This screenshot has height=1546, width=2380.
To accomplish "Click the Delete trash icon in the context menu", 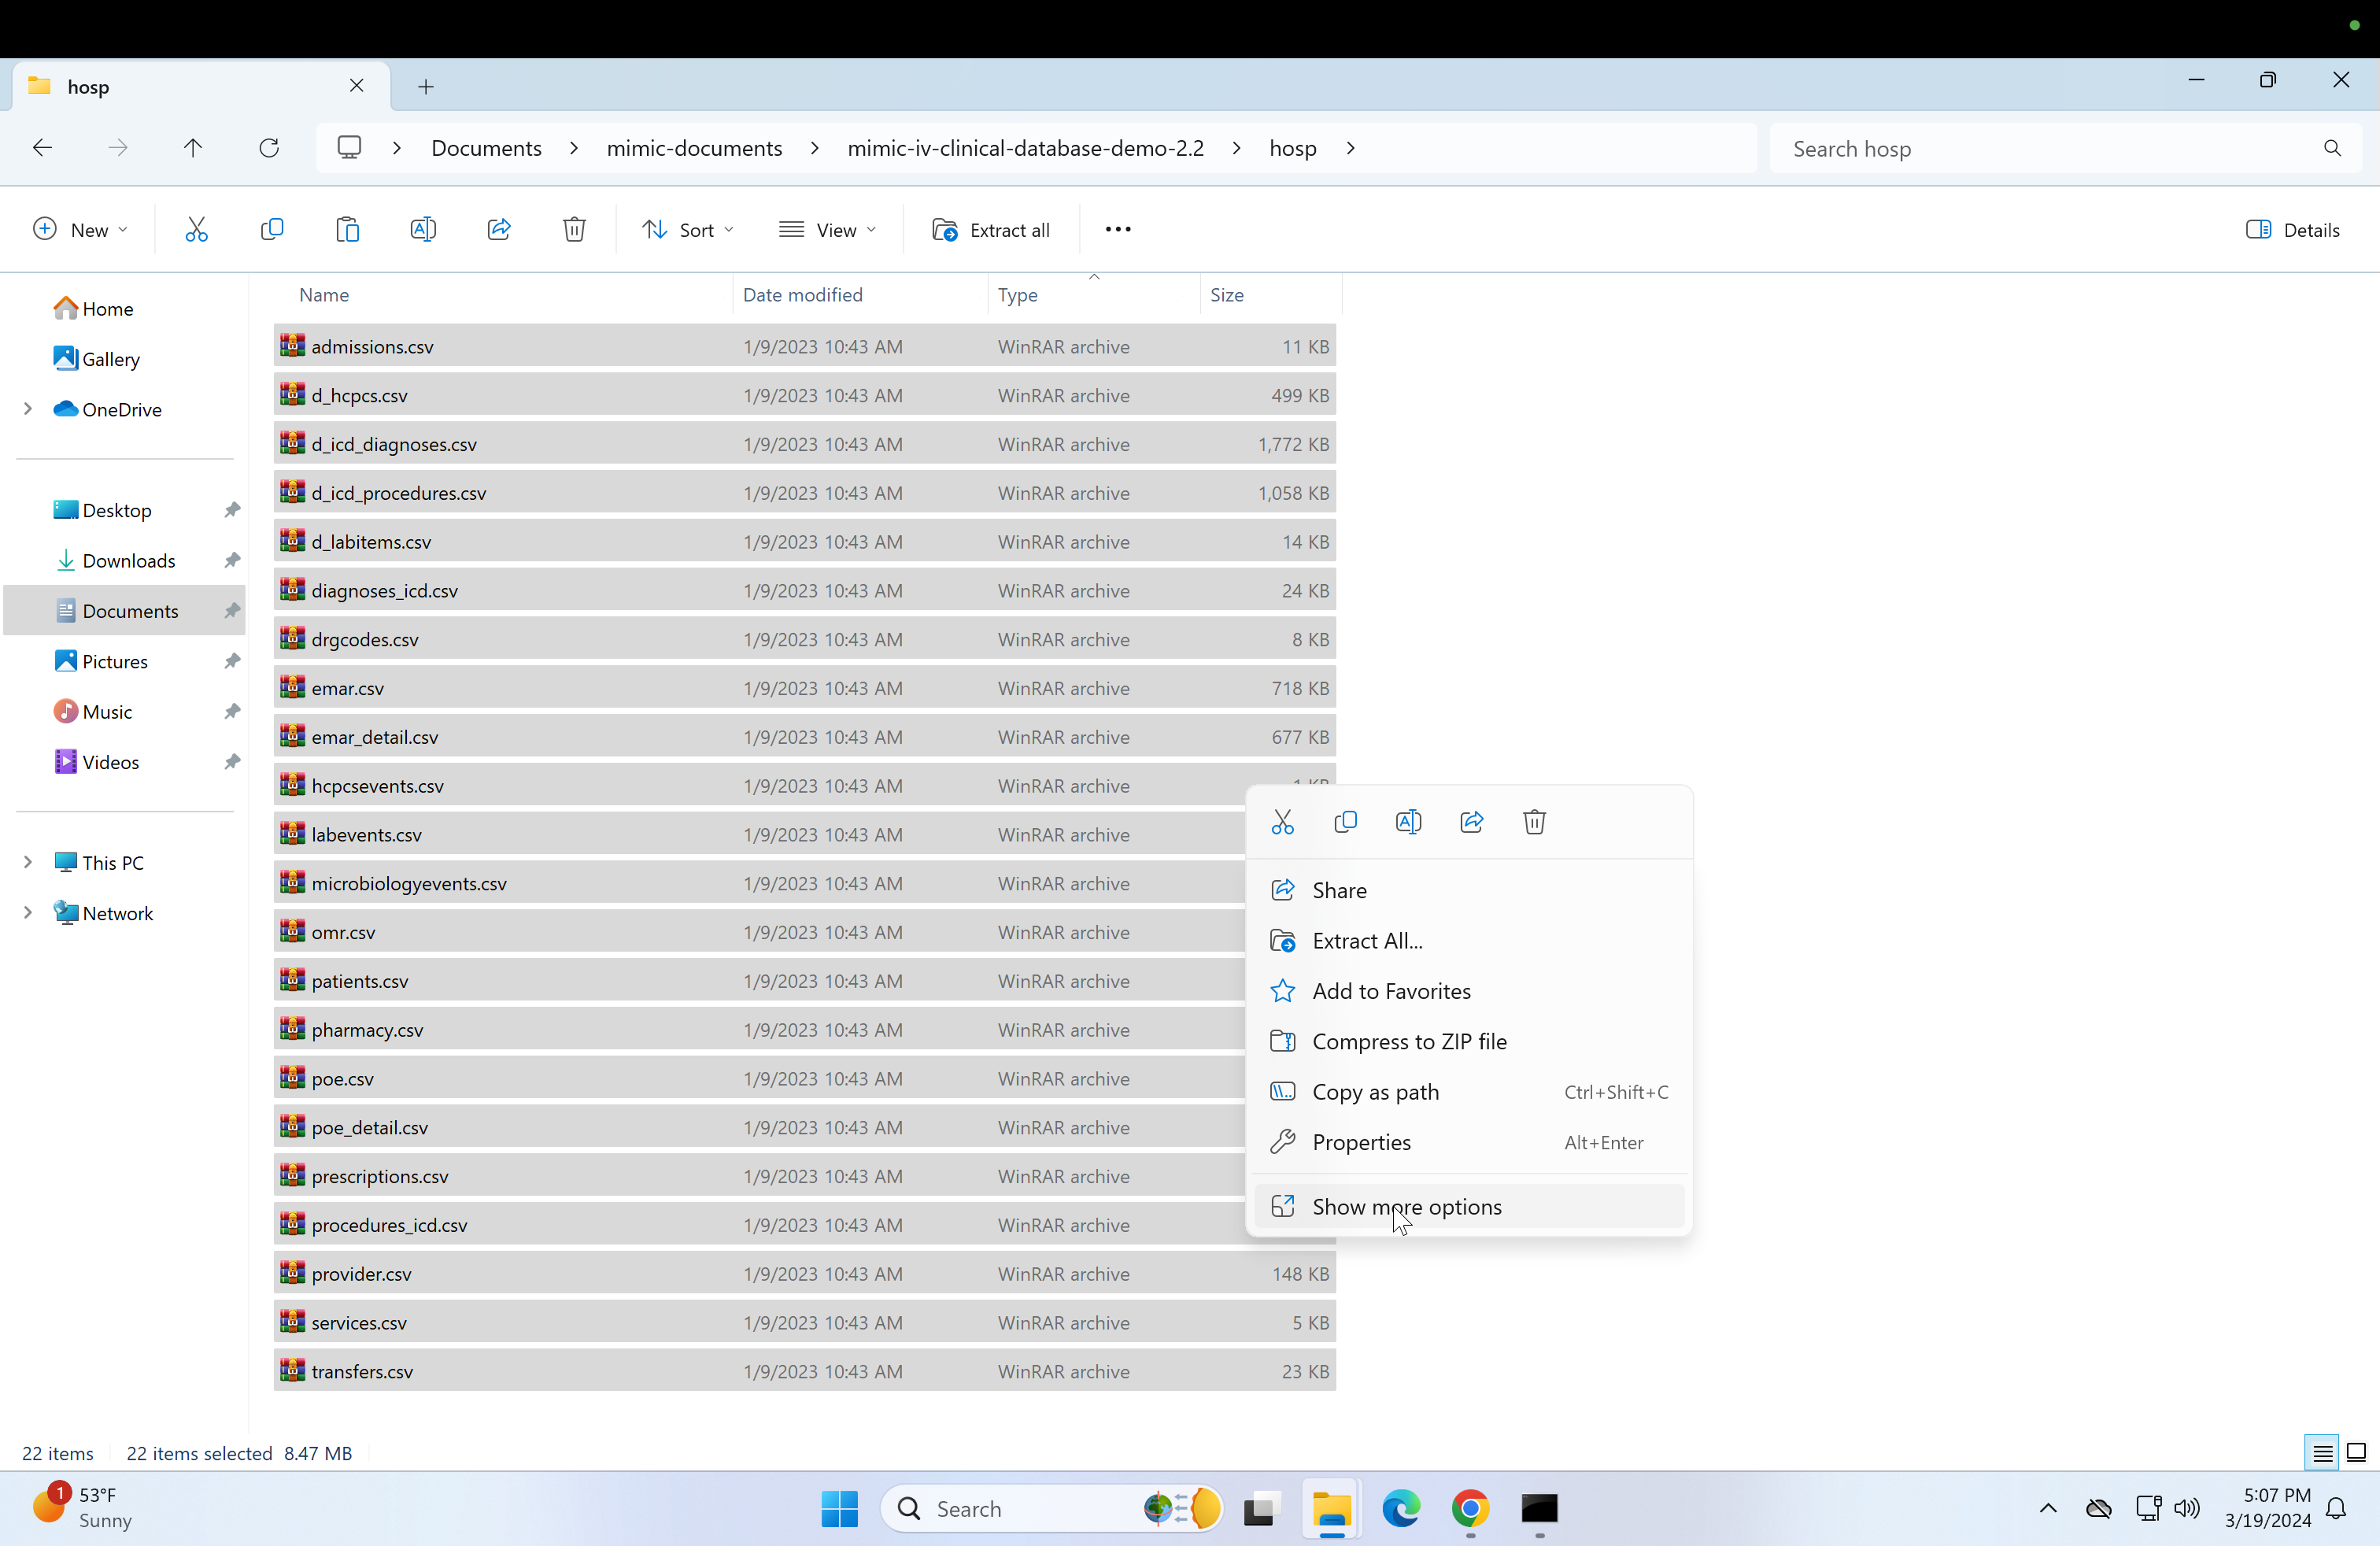I will (x=1534, y=822).
